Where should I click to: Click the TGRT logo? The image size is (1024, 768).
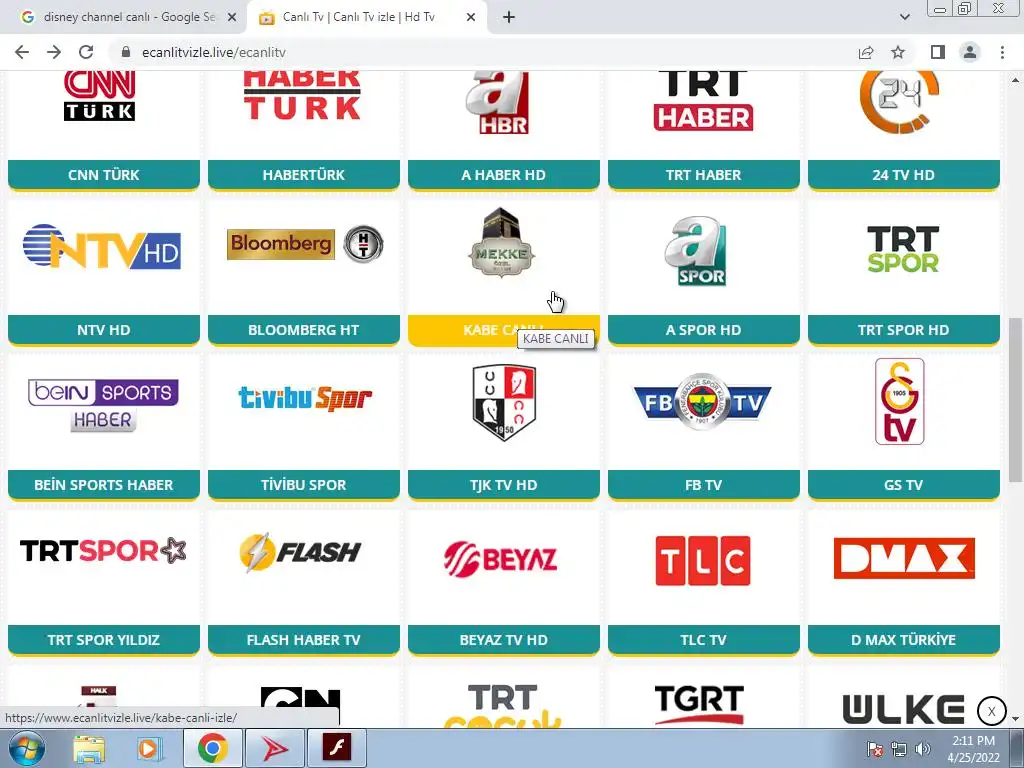click(x=699, y=705)
